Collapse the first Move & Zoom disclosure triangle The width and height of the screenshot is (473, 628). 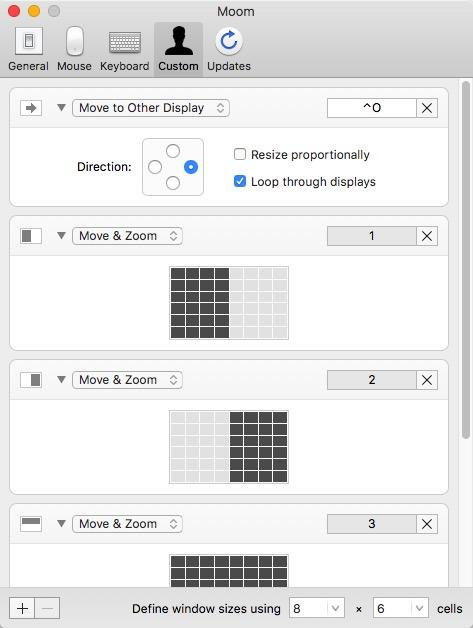(x=61, y=236)
